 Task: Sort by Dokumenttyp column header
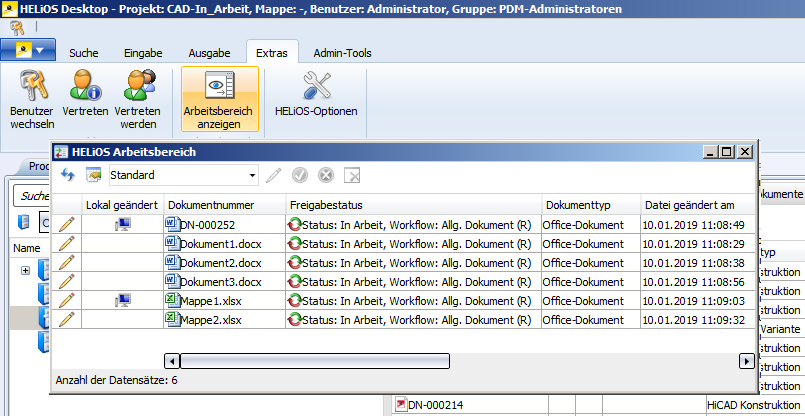(x=591, y=205)
